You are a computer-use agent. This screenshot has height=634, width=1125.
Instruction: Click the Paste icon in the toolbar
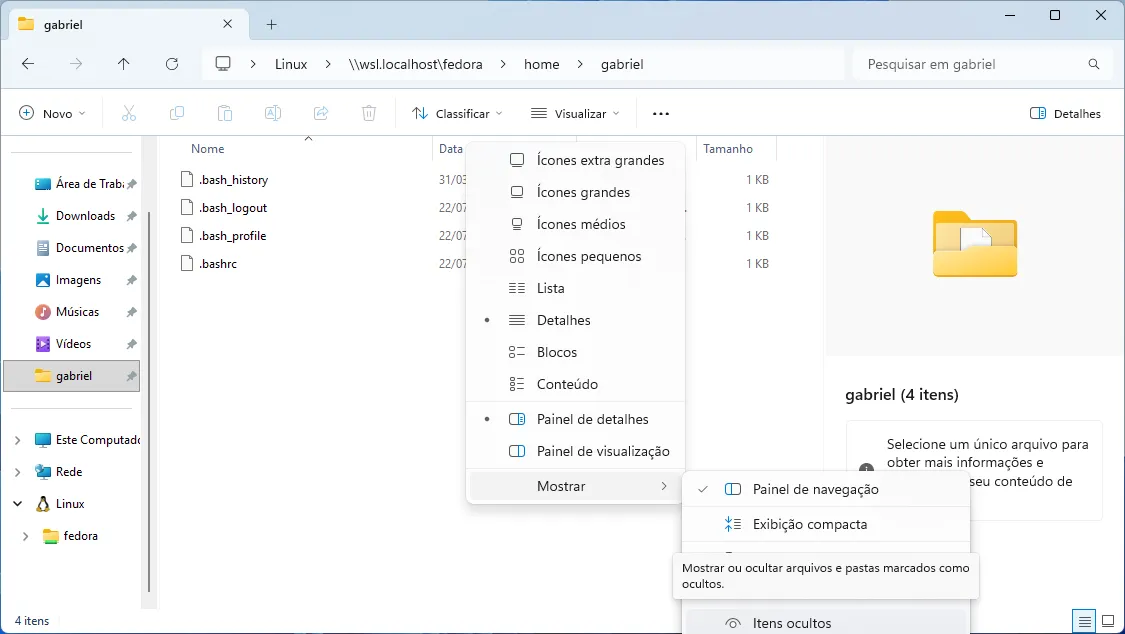pyautogui.click(x=224, y=112)
